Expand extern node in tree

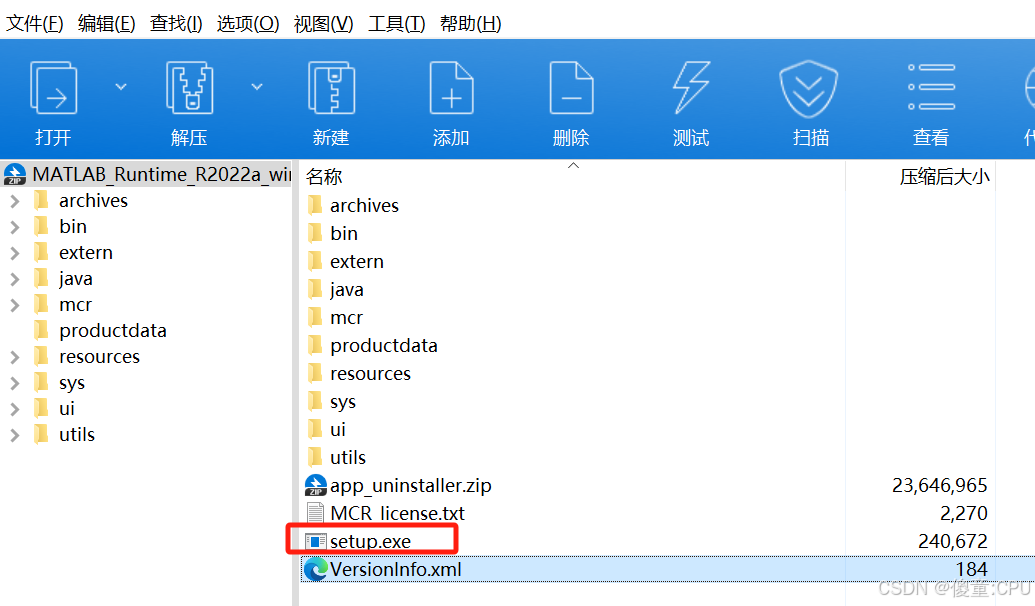[x=15, y=253]
